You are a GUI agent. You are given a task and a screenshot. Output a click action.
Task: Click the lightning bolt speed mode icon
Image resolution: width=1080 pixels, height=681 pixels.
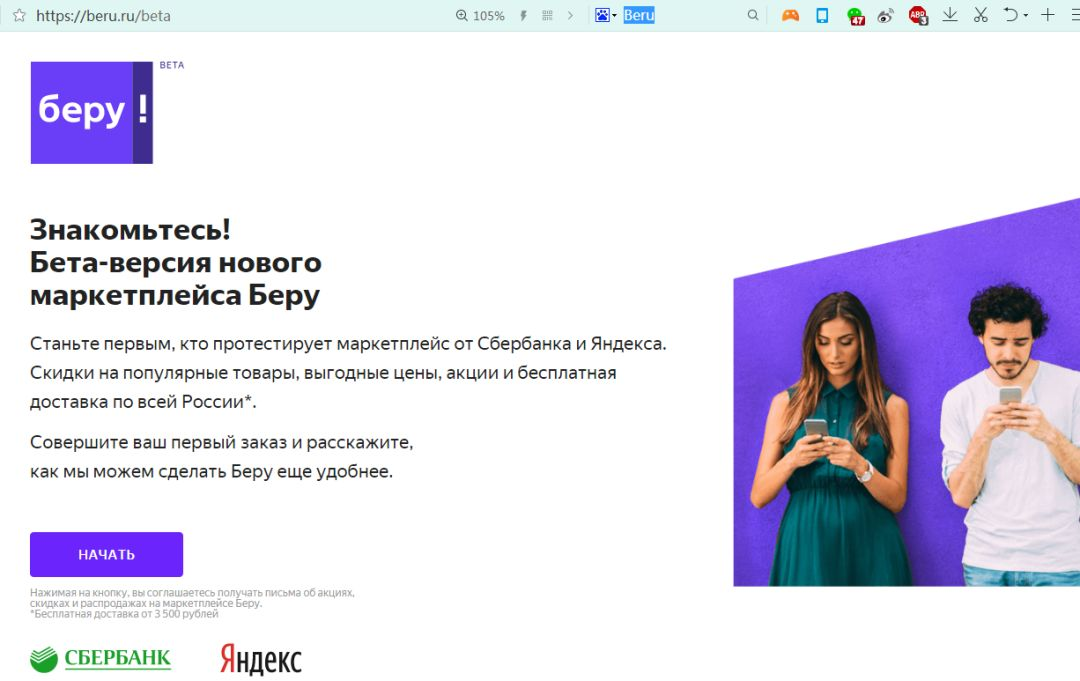tap(523, 15)
